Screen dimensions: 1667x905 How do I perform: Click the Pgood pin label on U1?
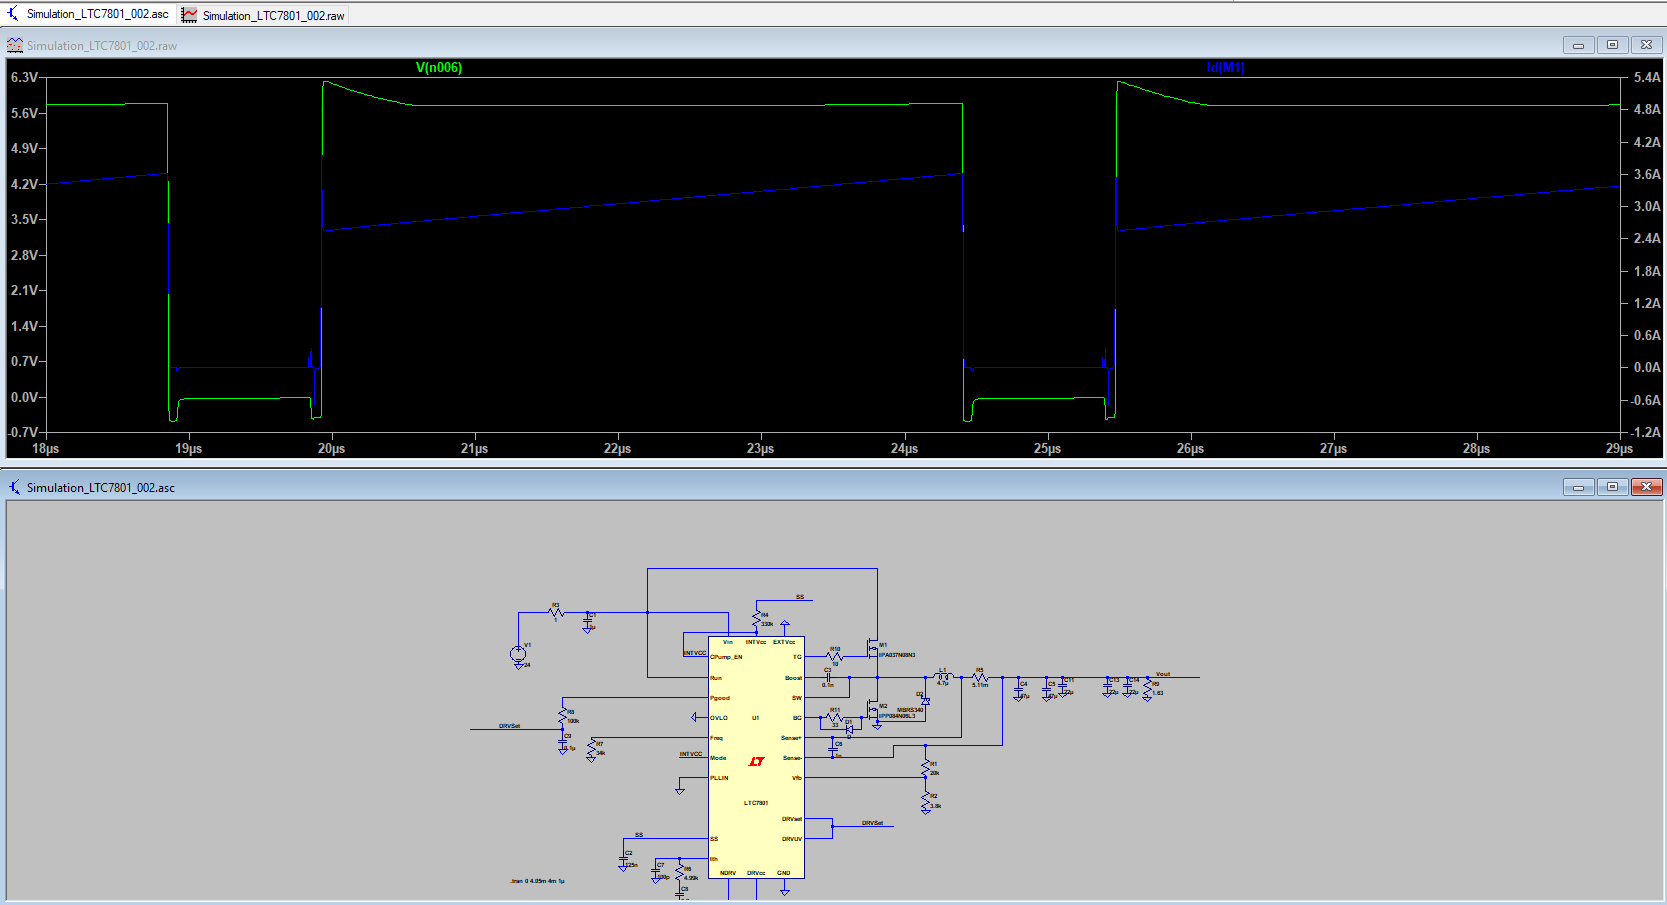point(720,698)
